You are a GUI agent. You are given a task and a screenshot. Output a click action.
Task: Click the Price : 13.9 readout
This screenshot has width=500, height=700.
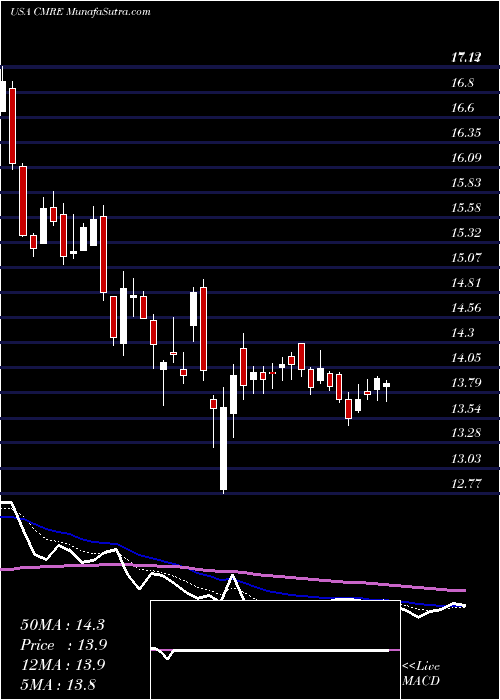(63, 645)
